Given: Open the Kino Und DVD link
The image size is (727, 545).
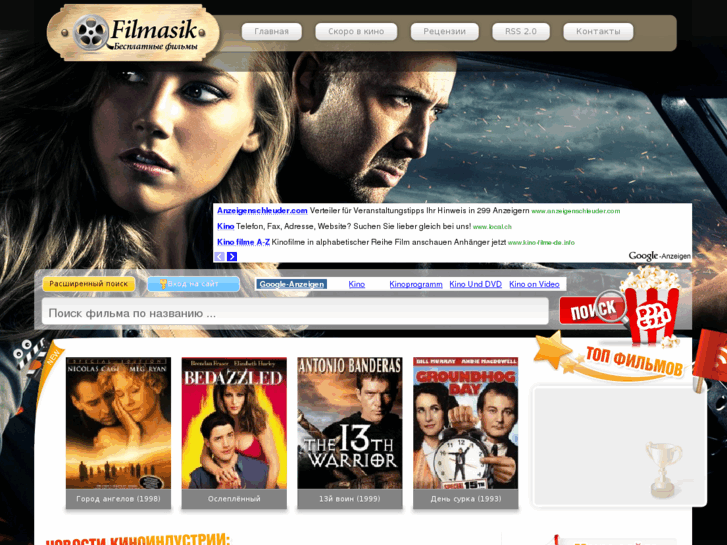Looking at the screenshot, I should pos(475,284).
